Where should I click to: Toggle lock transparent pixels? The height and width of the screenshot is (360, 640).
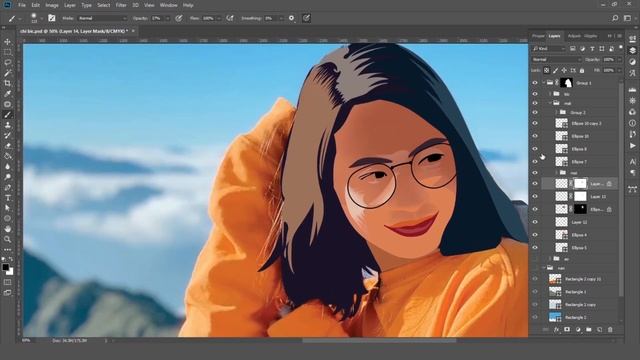547,71
